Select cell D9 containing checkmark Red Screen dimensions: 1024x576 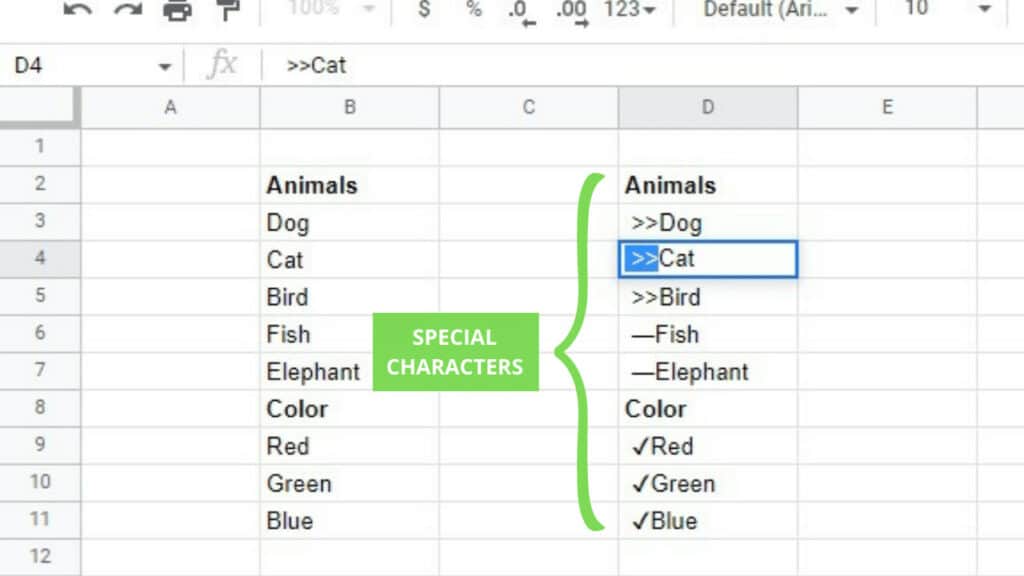coord(708,446)
